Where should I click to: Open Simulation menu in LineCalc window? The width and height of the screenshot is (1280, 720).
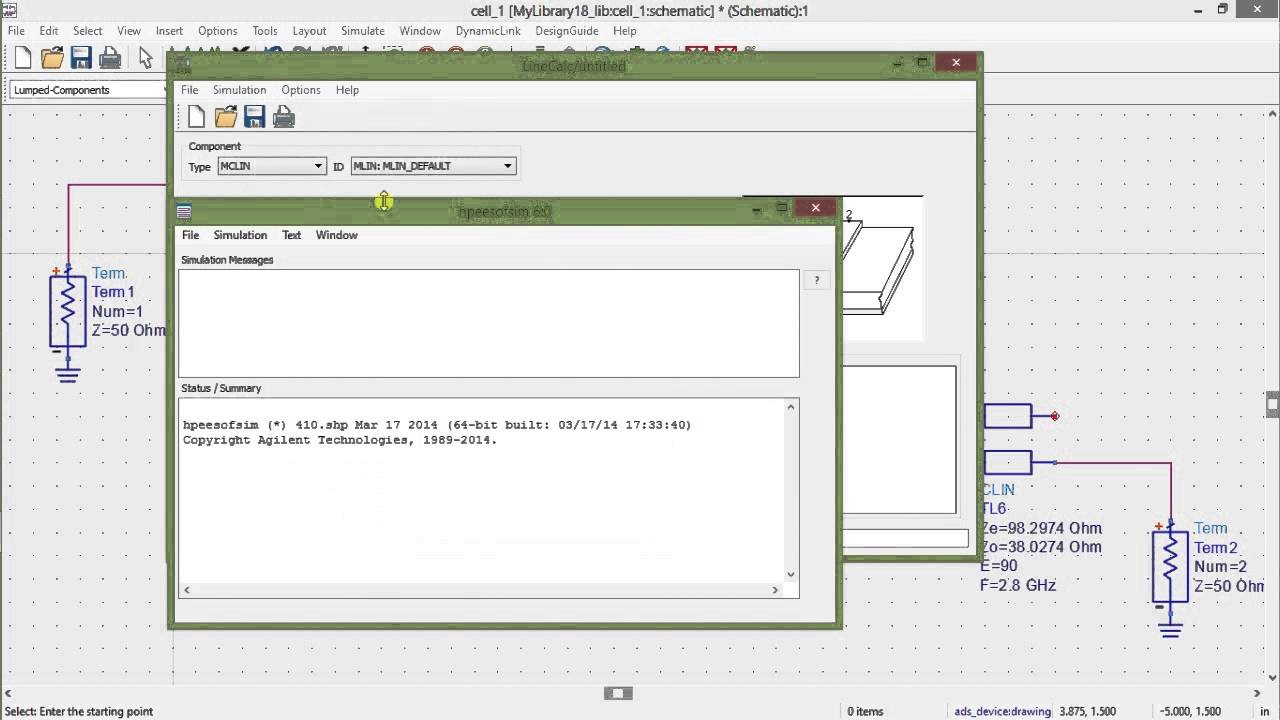(x=239, y=90)
